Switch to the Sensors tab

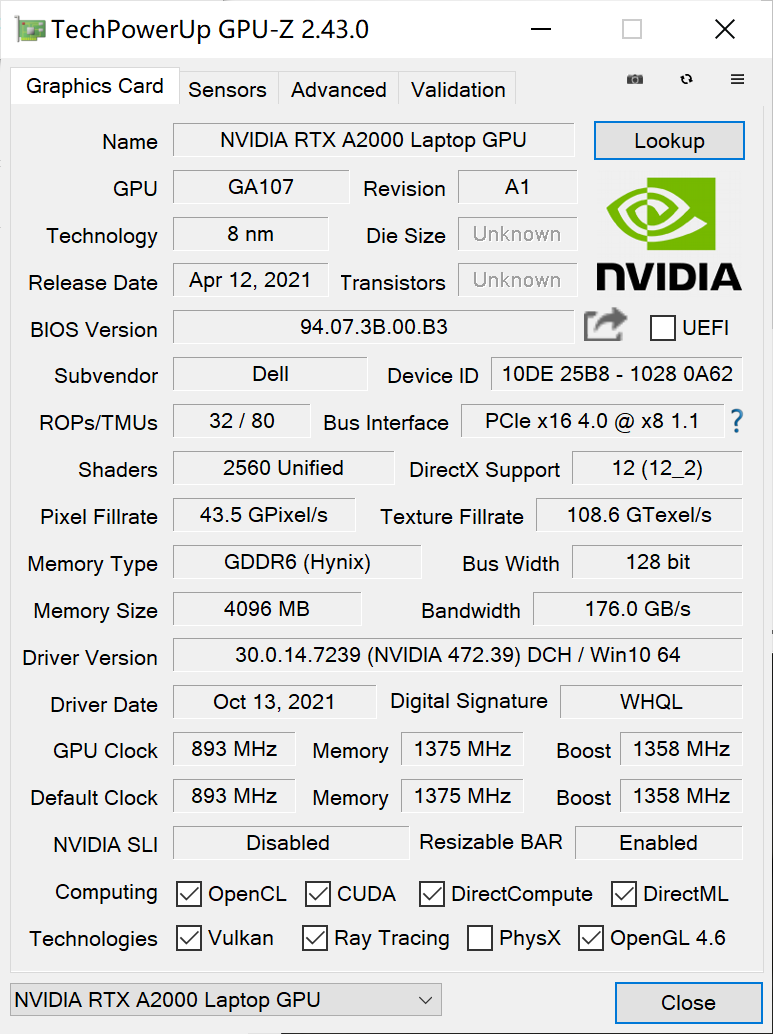(x=228, y=90)
